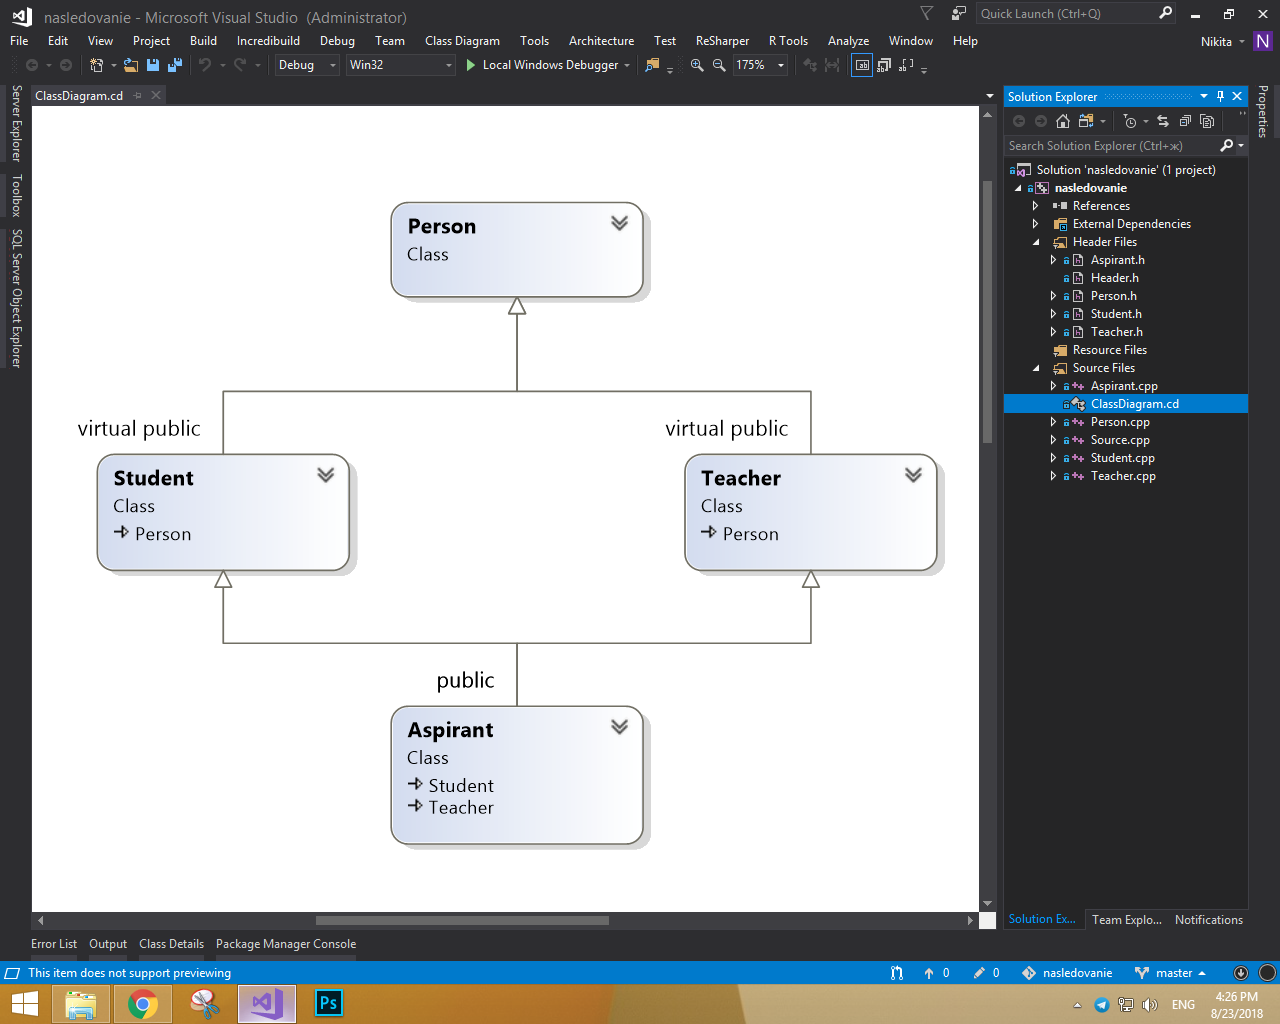Screen dimensions: 1280x1024
Task: Click the download updates status bar icon
Action: pyautogui.click(x=1241, y=973)
